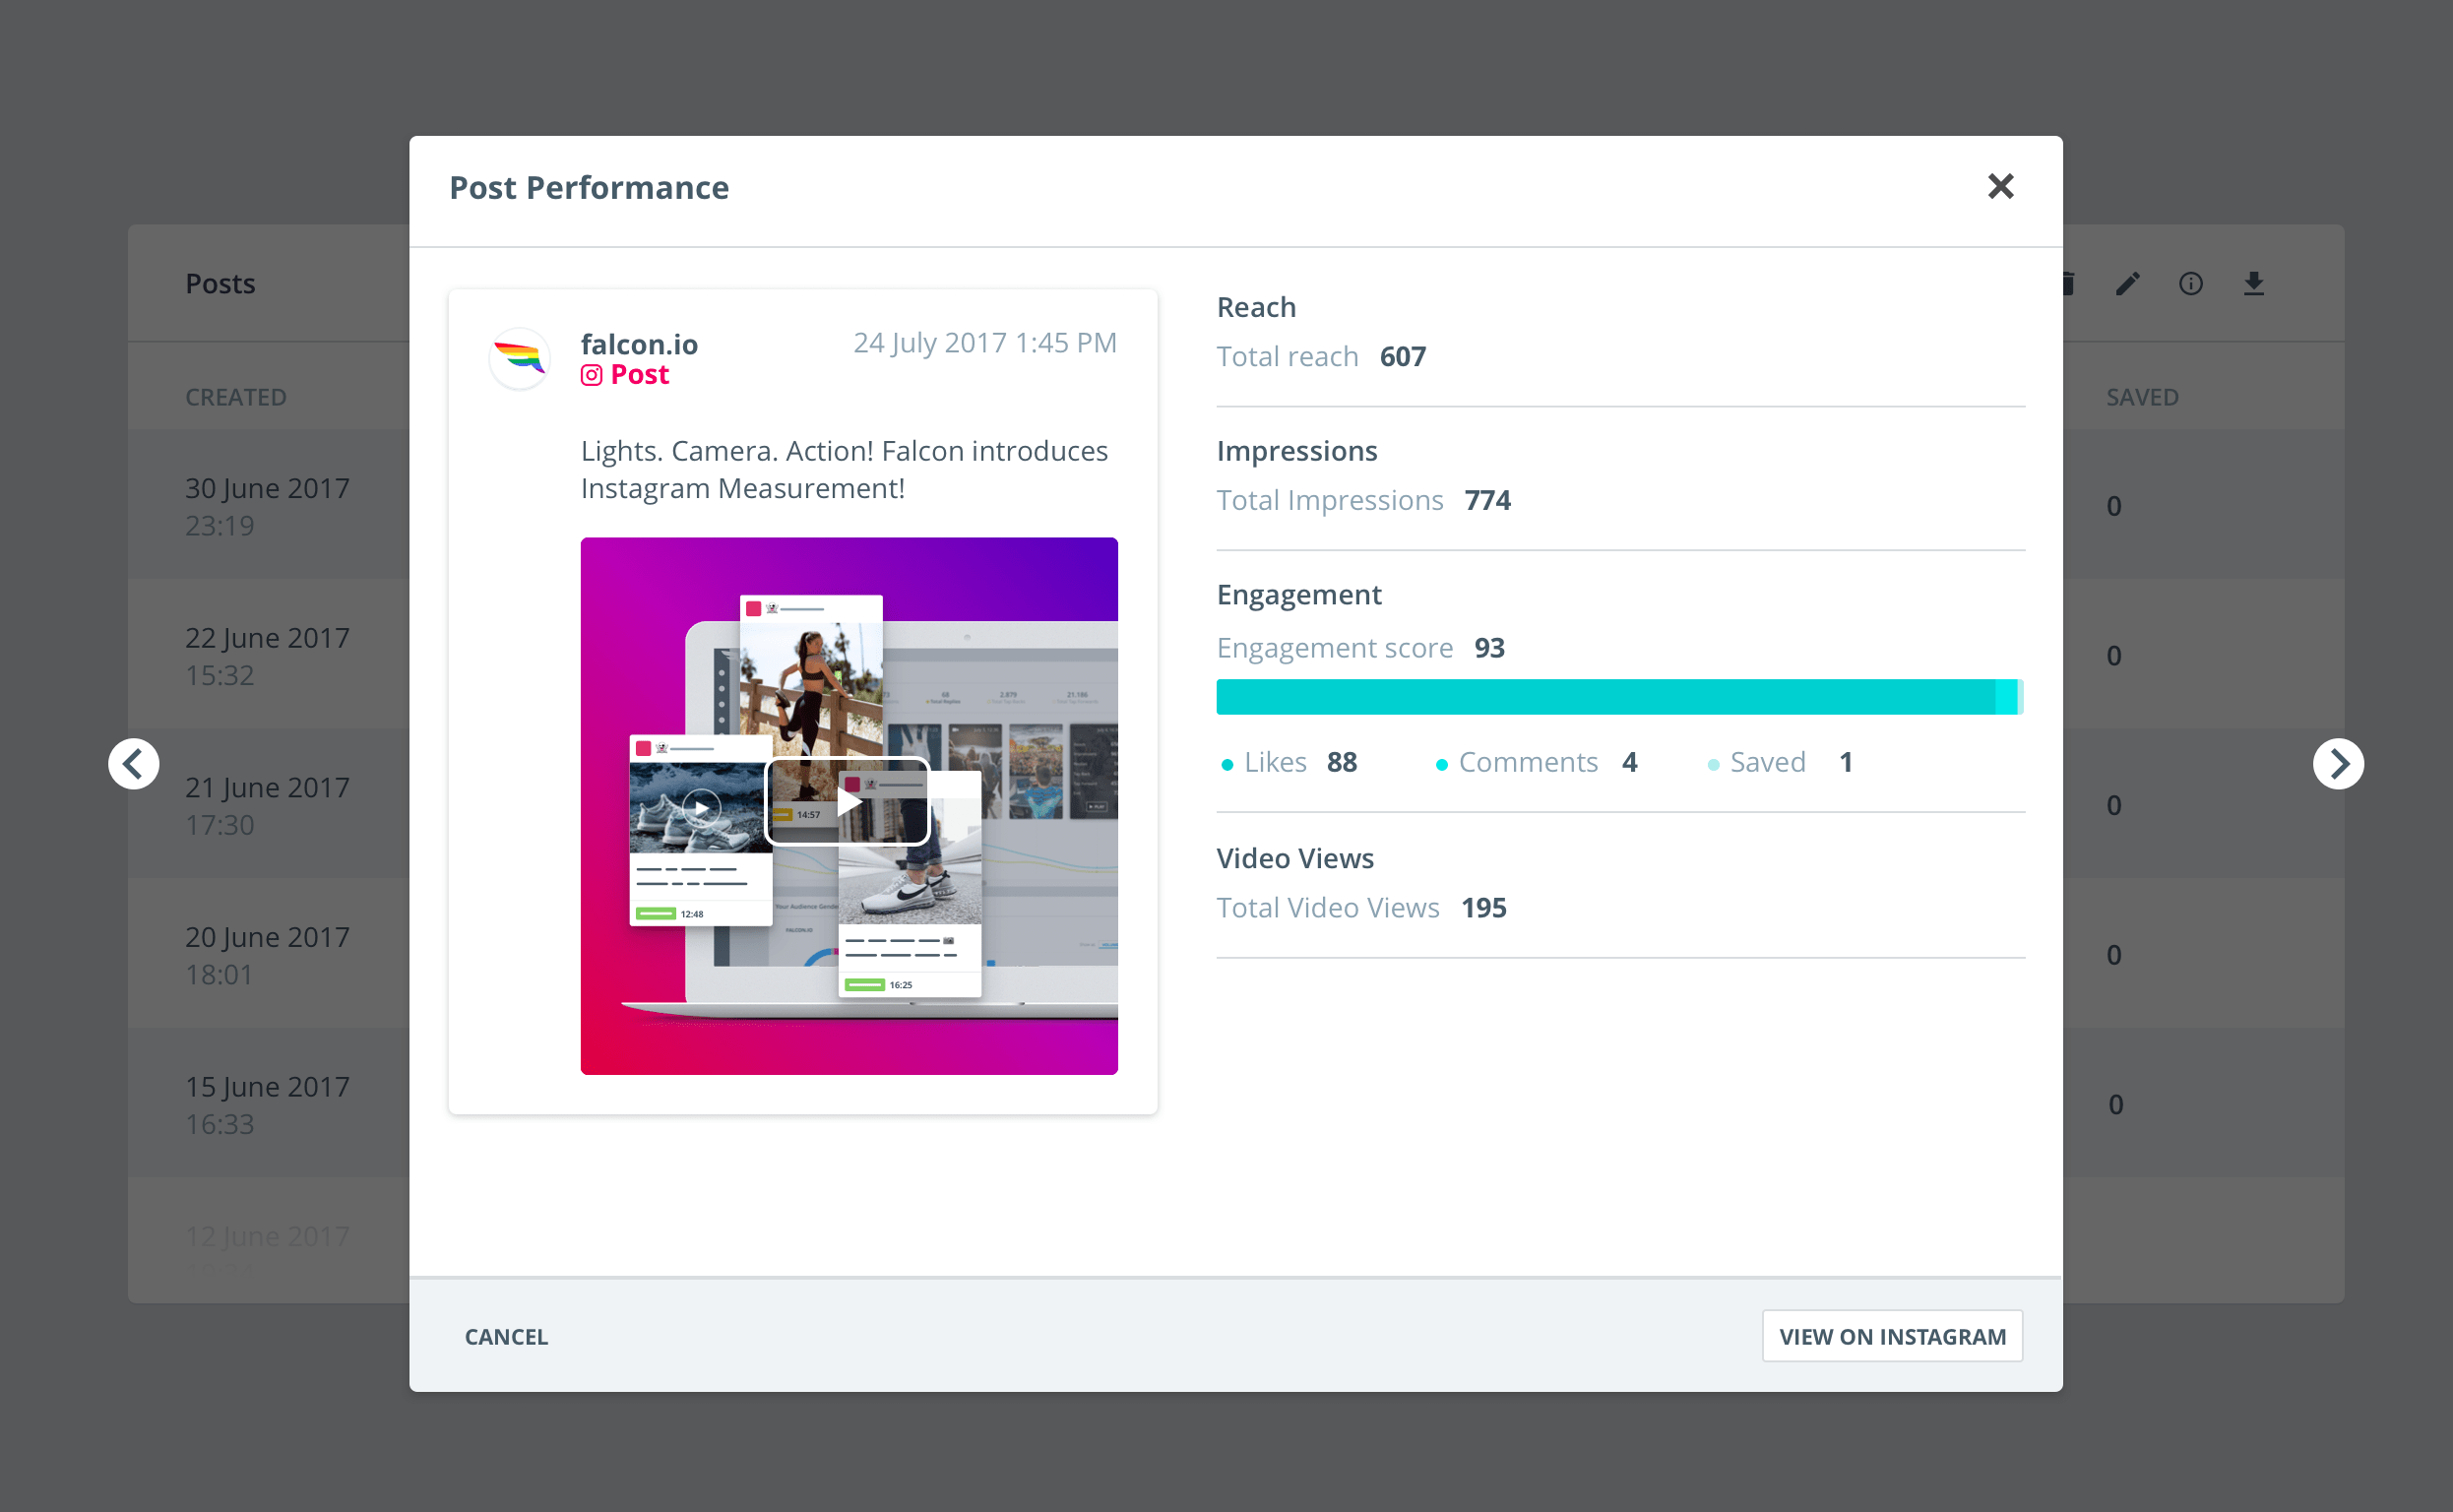This screenshot has width=2453, height=1512.
Task: Go to the next post with right arrow
Action: [x=2338, y=764]
